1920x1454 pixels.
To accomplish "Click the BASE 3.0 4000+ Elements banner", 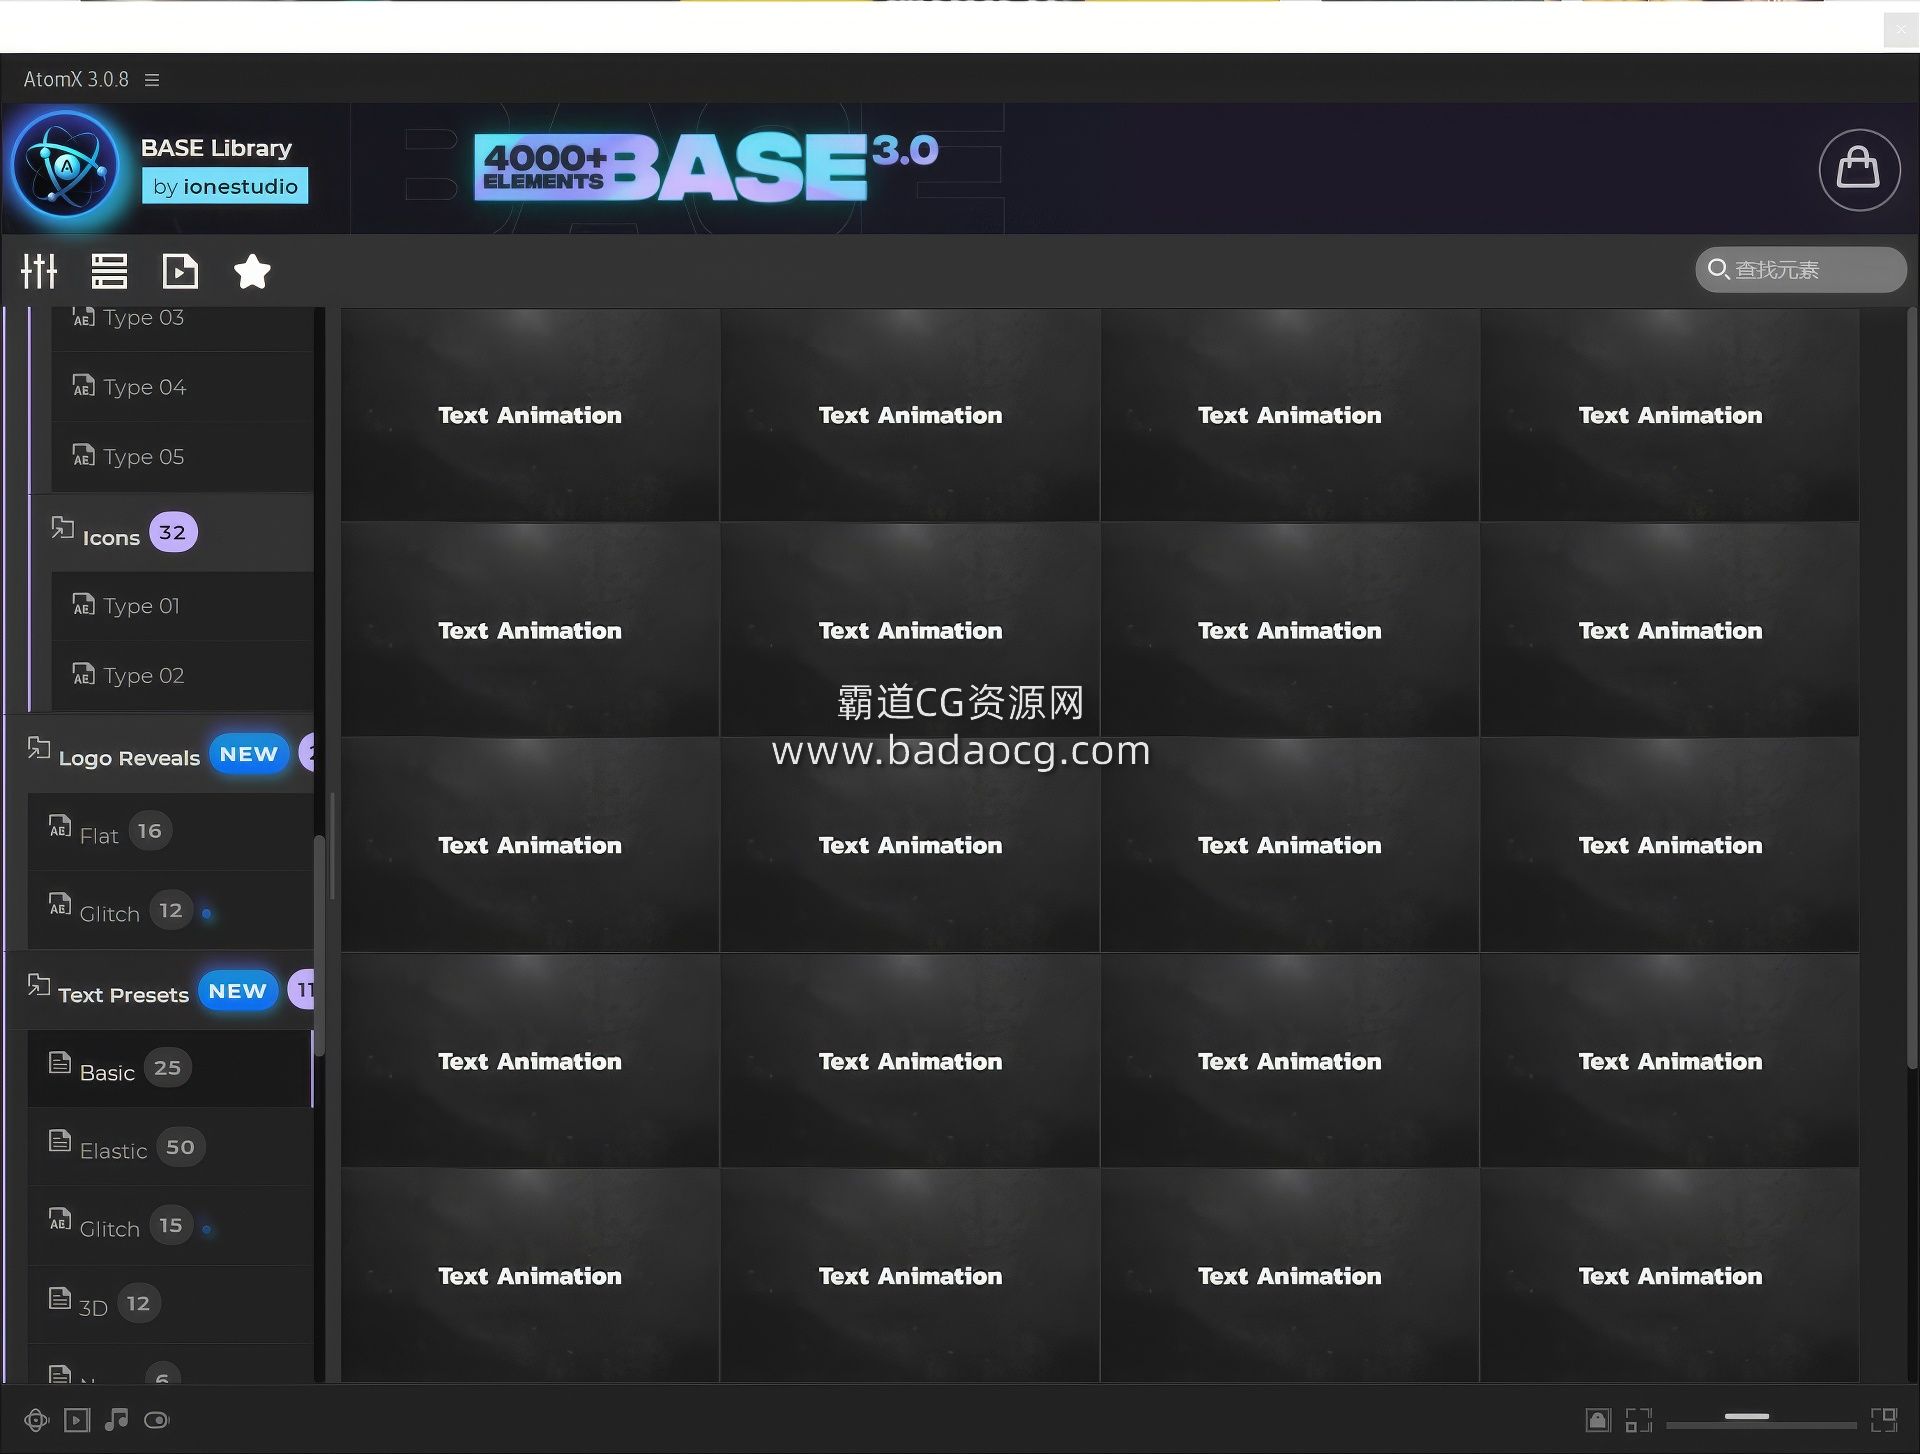I will [706, 167].
